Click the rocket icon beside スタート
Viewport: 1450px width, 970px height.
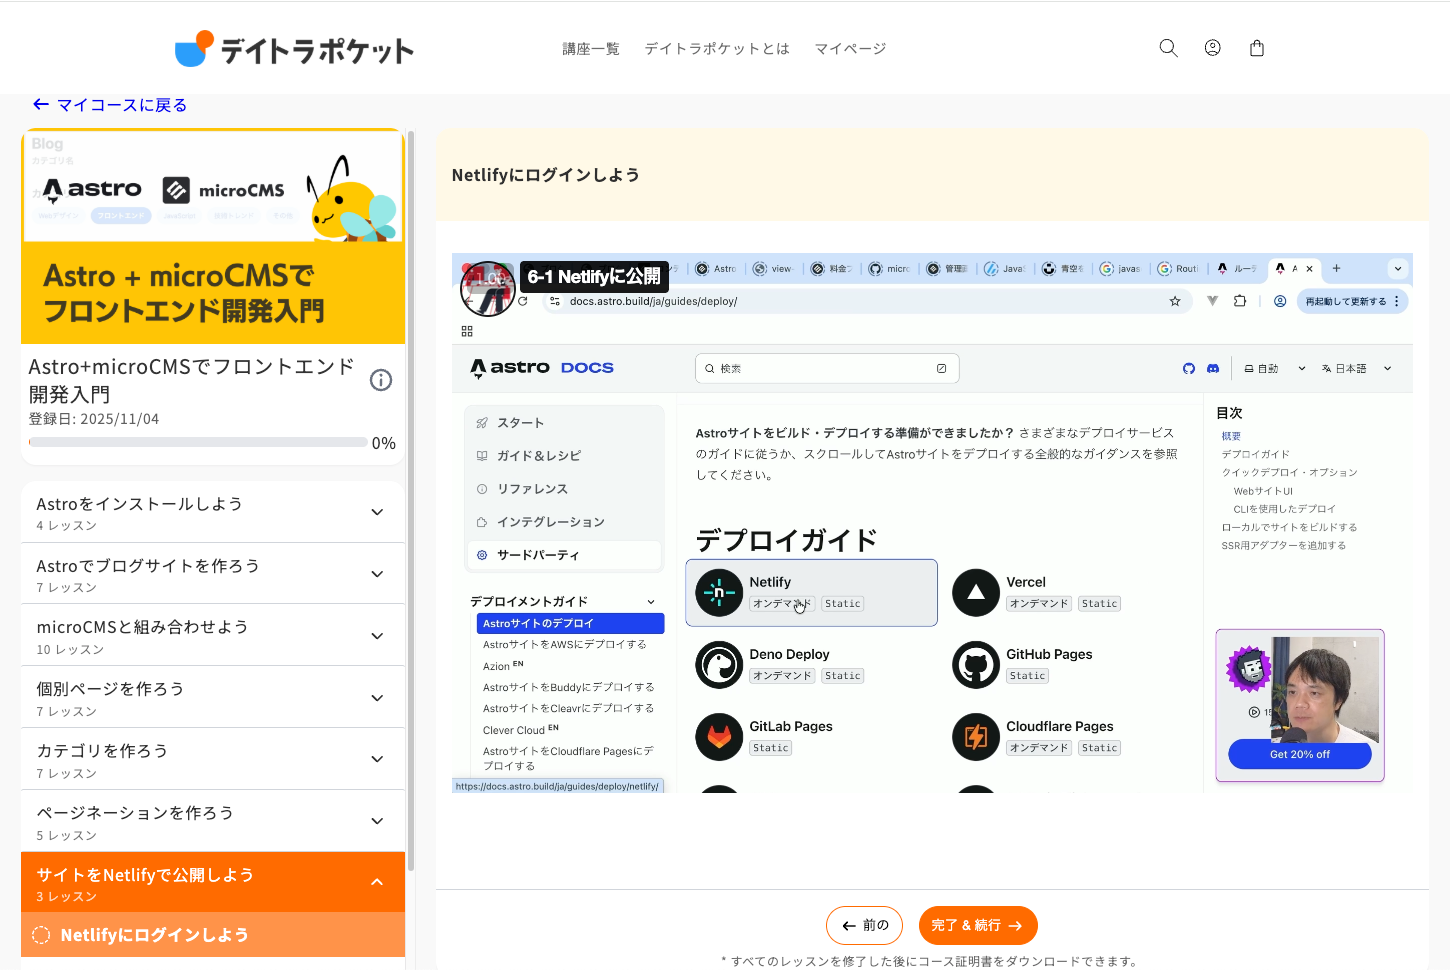pyautogui.click(x=482, y=423)
